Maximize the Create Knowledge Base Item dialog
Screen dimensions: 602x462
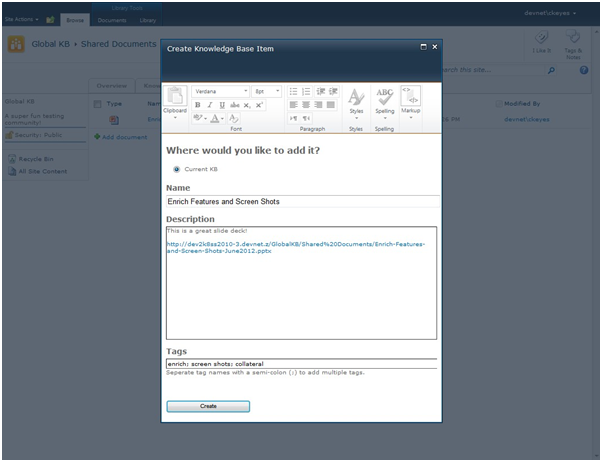coord(424,47)
